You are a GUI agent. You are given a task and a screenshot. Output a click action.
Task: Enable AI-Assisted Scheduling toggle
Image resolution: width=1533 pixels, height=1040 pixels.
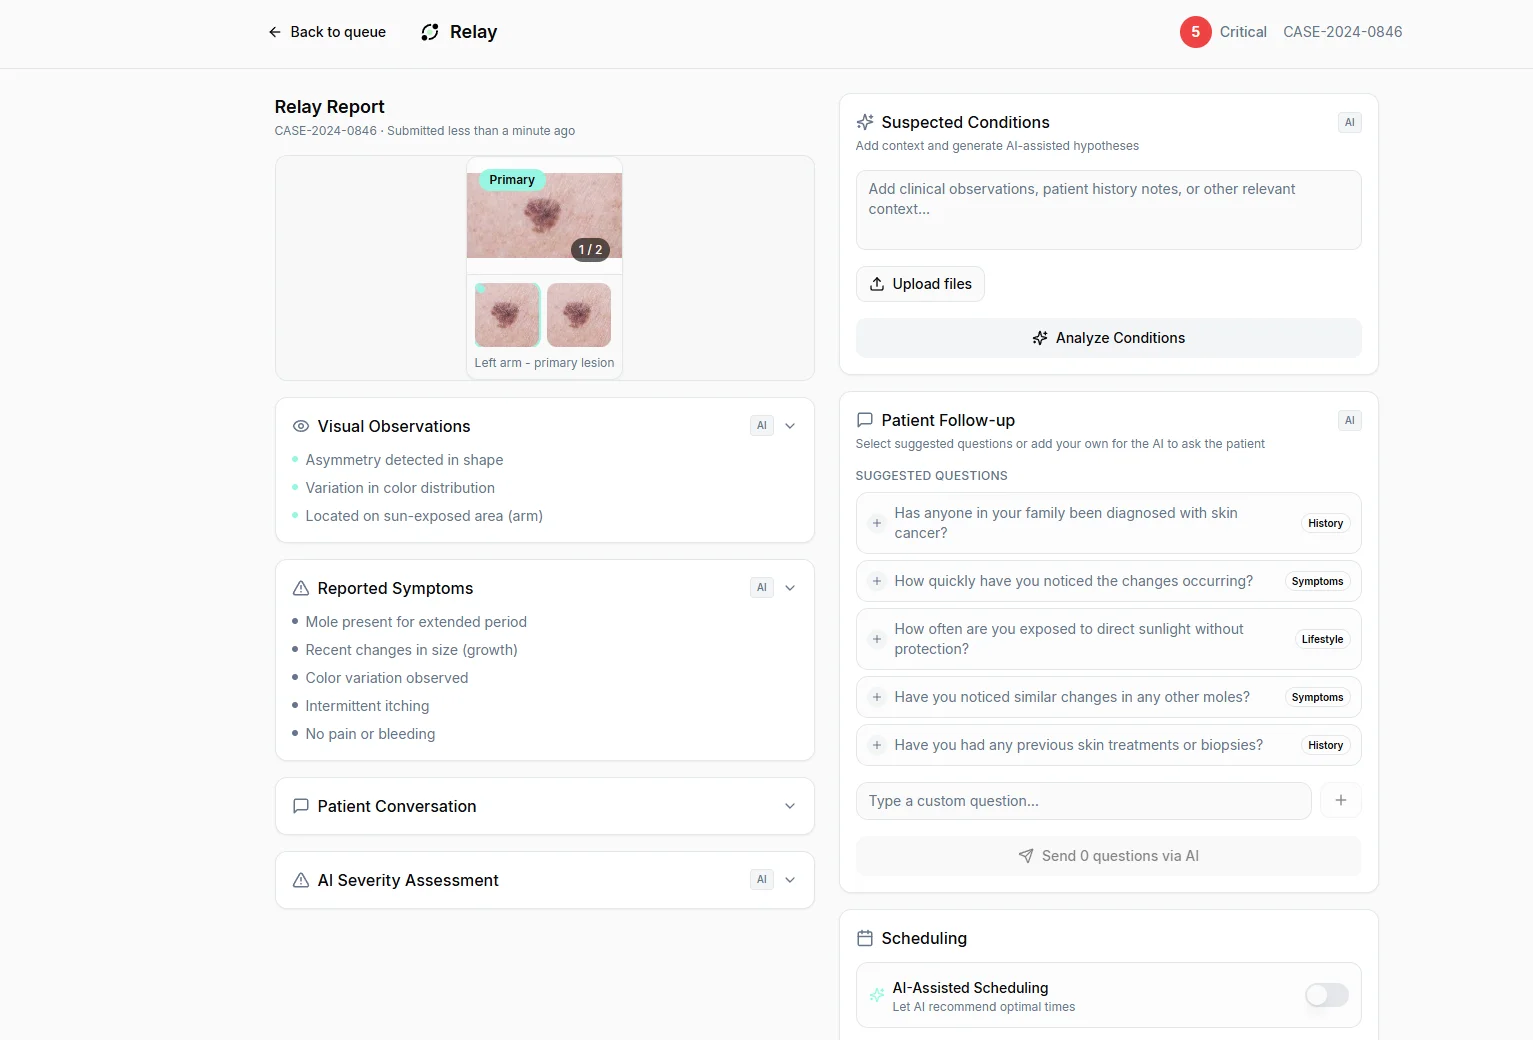[1326, 995]
